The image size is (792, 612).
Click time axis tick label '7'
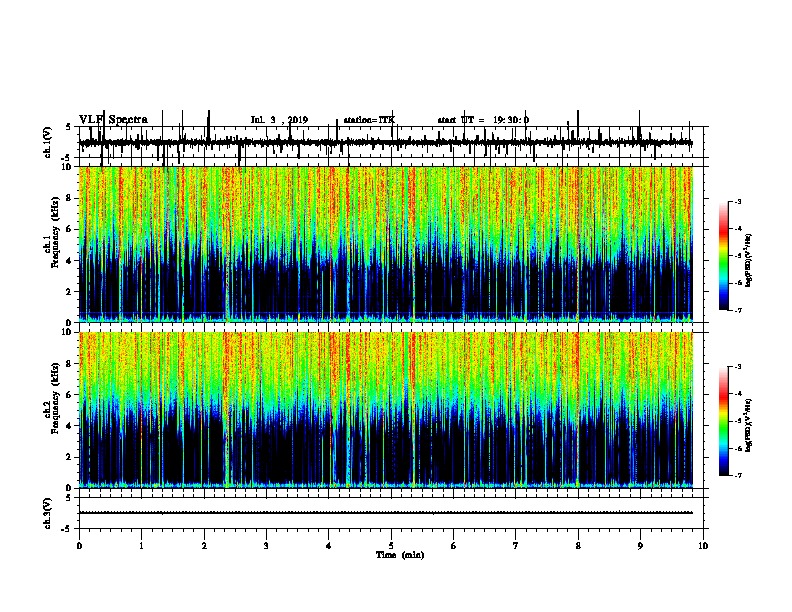[516, 546]
